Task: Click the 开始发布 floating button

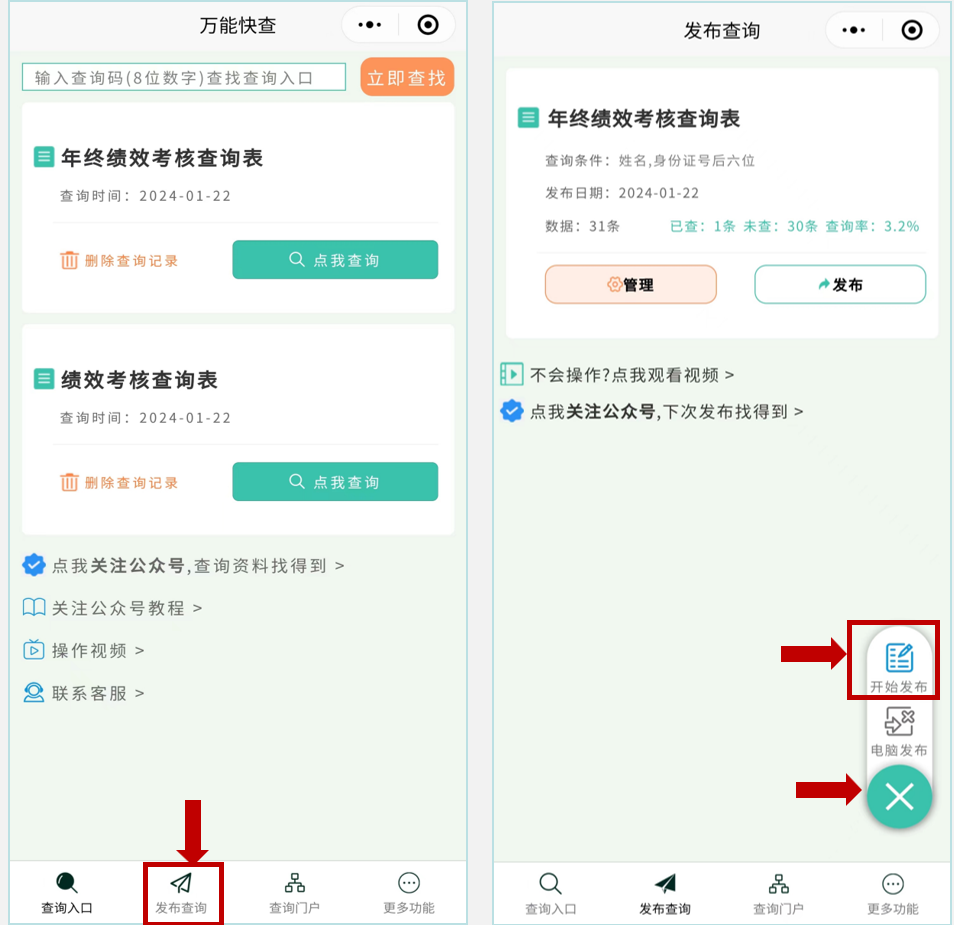Action: 899,667
